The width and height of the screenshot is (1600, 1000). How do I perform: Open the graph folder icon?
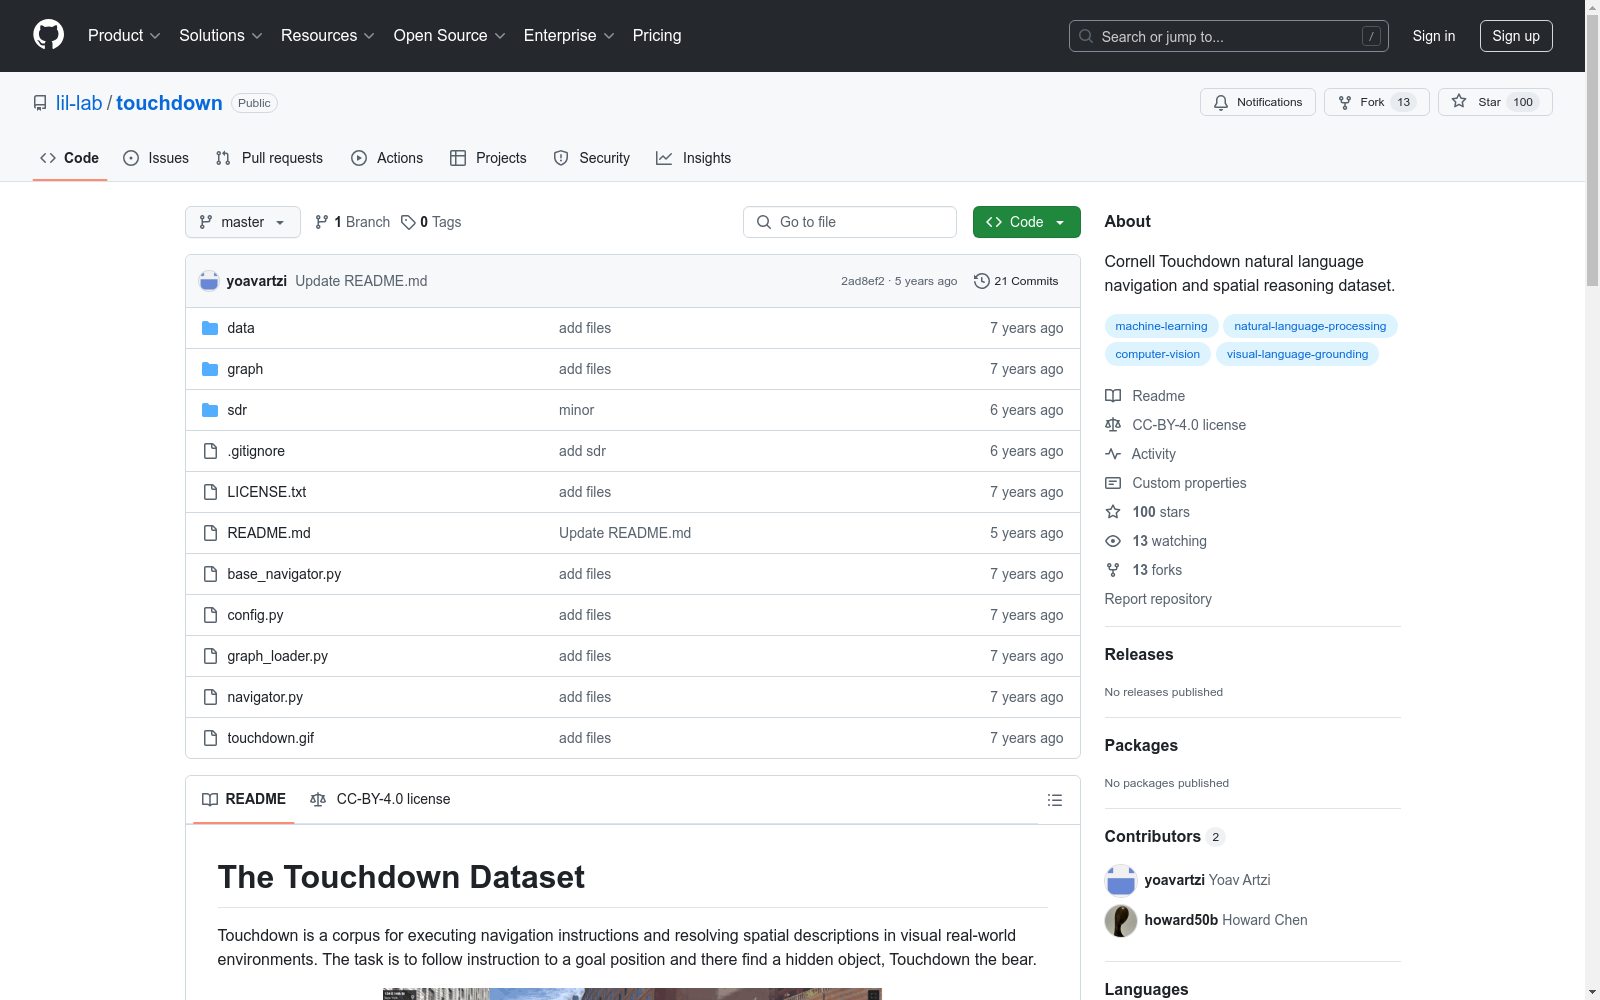210,369
